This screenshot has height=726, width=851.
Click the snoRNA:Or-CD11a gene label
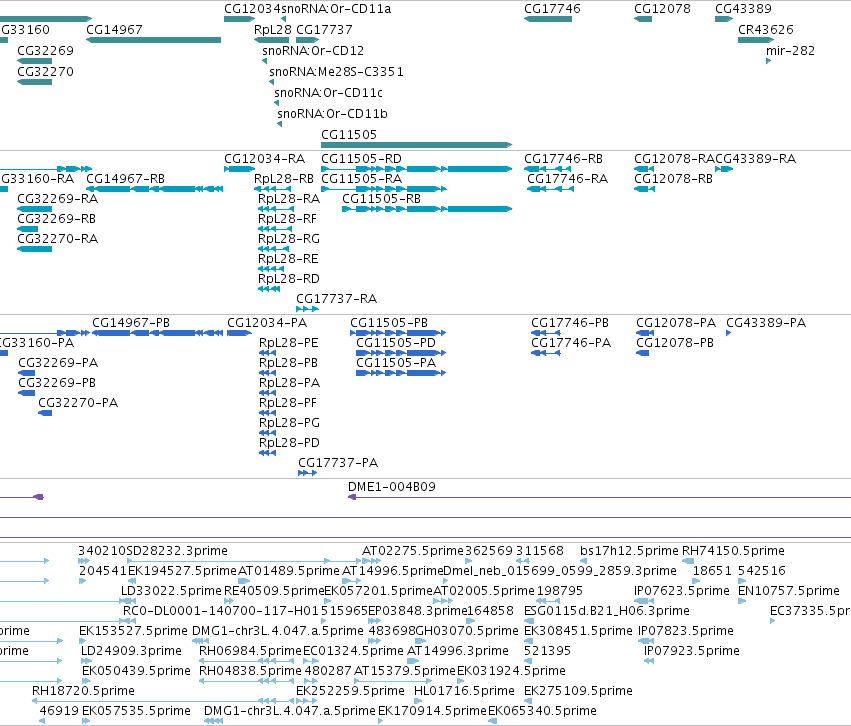coord(336,9)
